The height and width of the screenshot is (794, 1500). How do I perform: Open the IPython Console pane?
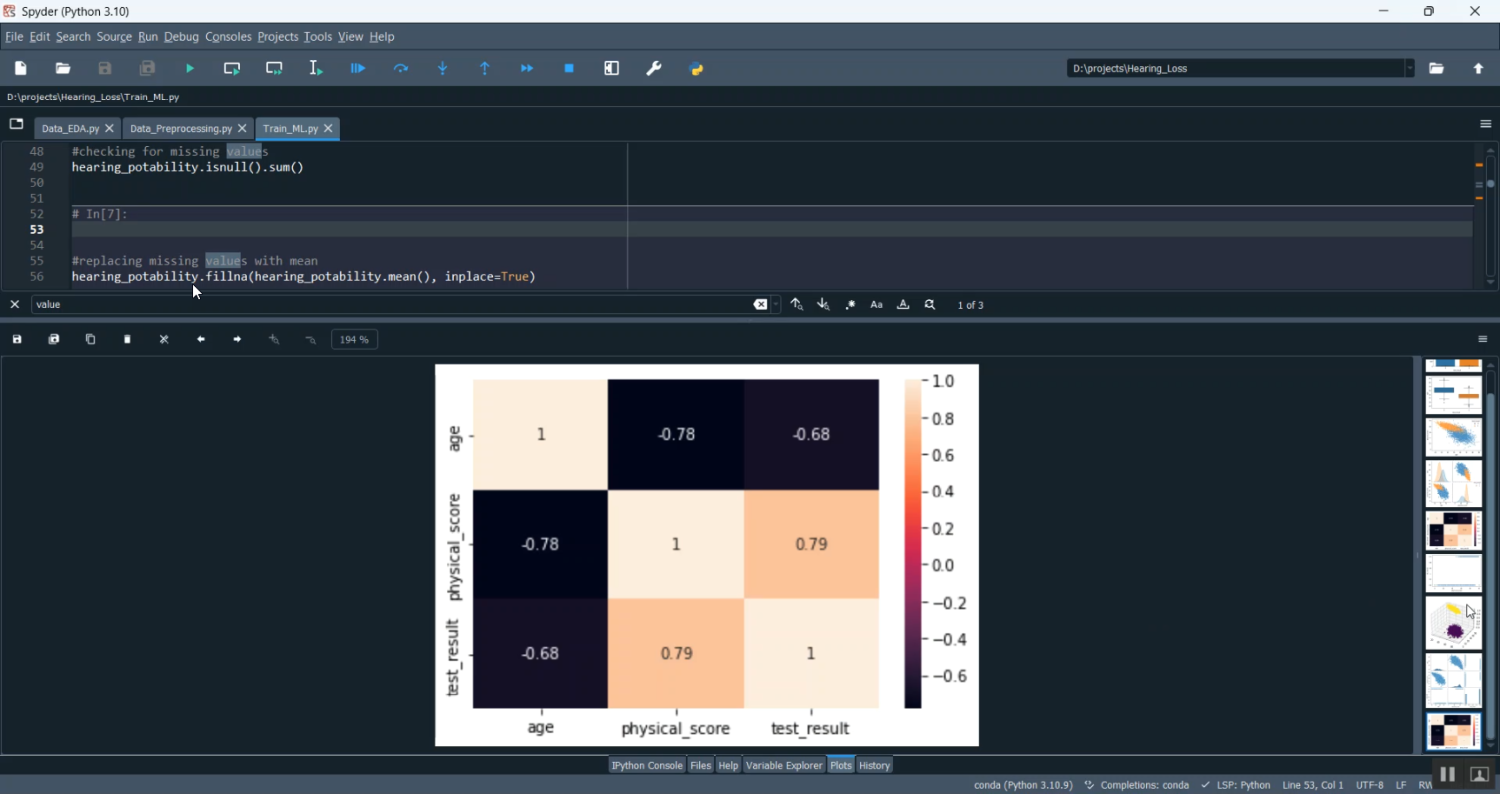(646, 765)
